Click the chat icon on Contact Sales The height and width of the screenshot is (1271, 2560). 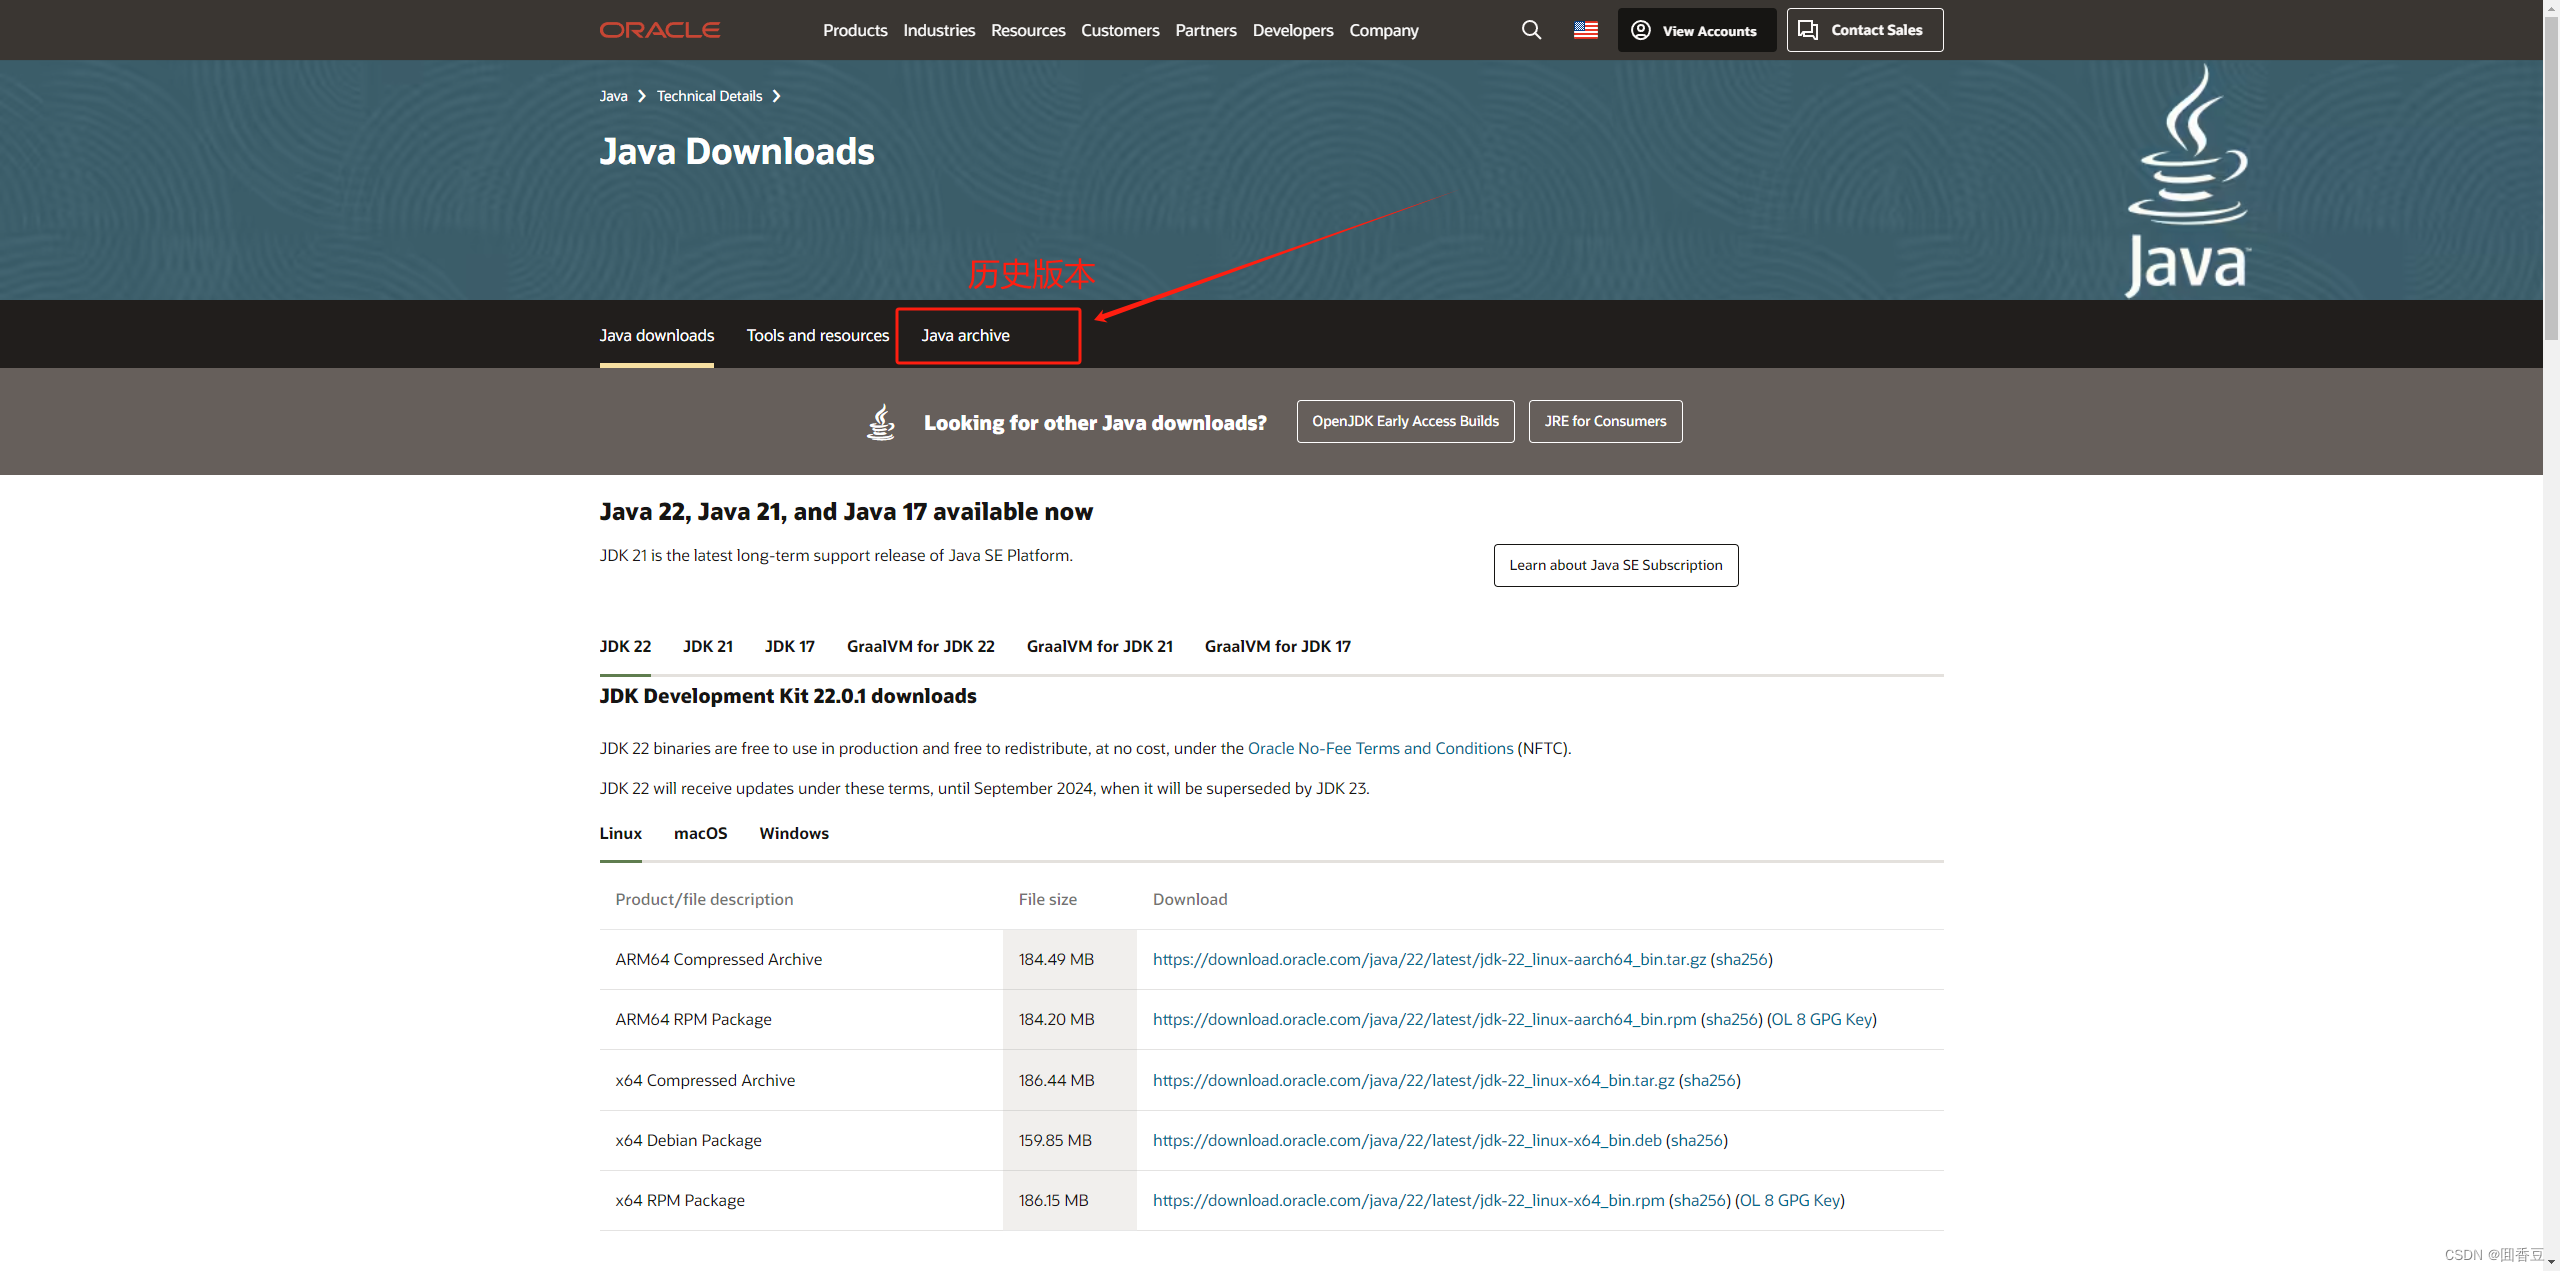(1807, 29)
